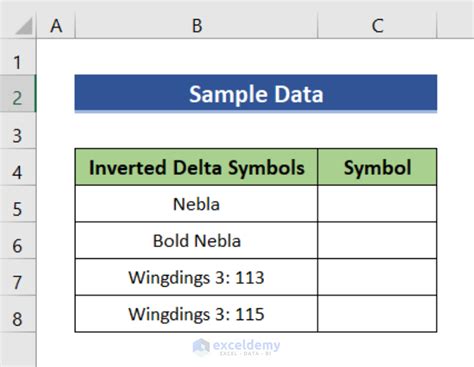Viewport: 474px width, 367px height.
Task: Select the Wingdings 3: 115 cell
Action: pyautogui.click(x=197, y=314)
